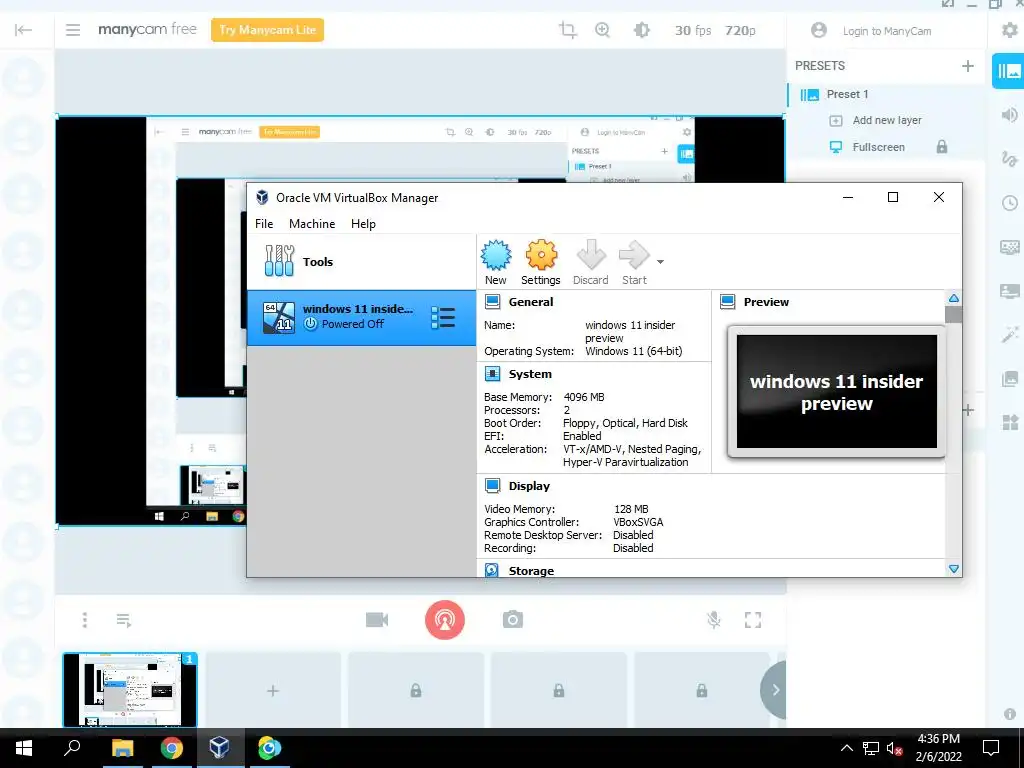Image resolution: width=1024 pixels, height=768 pixels.
Task: Start the virtual machine with Start arrow
Action: [634, 262]
